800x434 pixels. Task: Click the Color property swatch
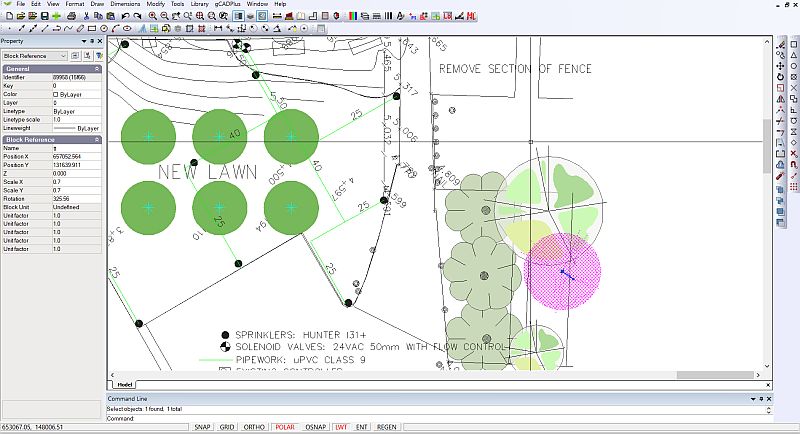56,94
